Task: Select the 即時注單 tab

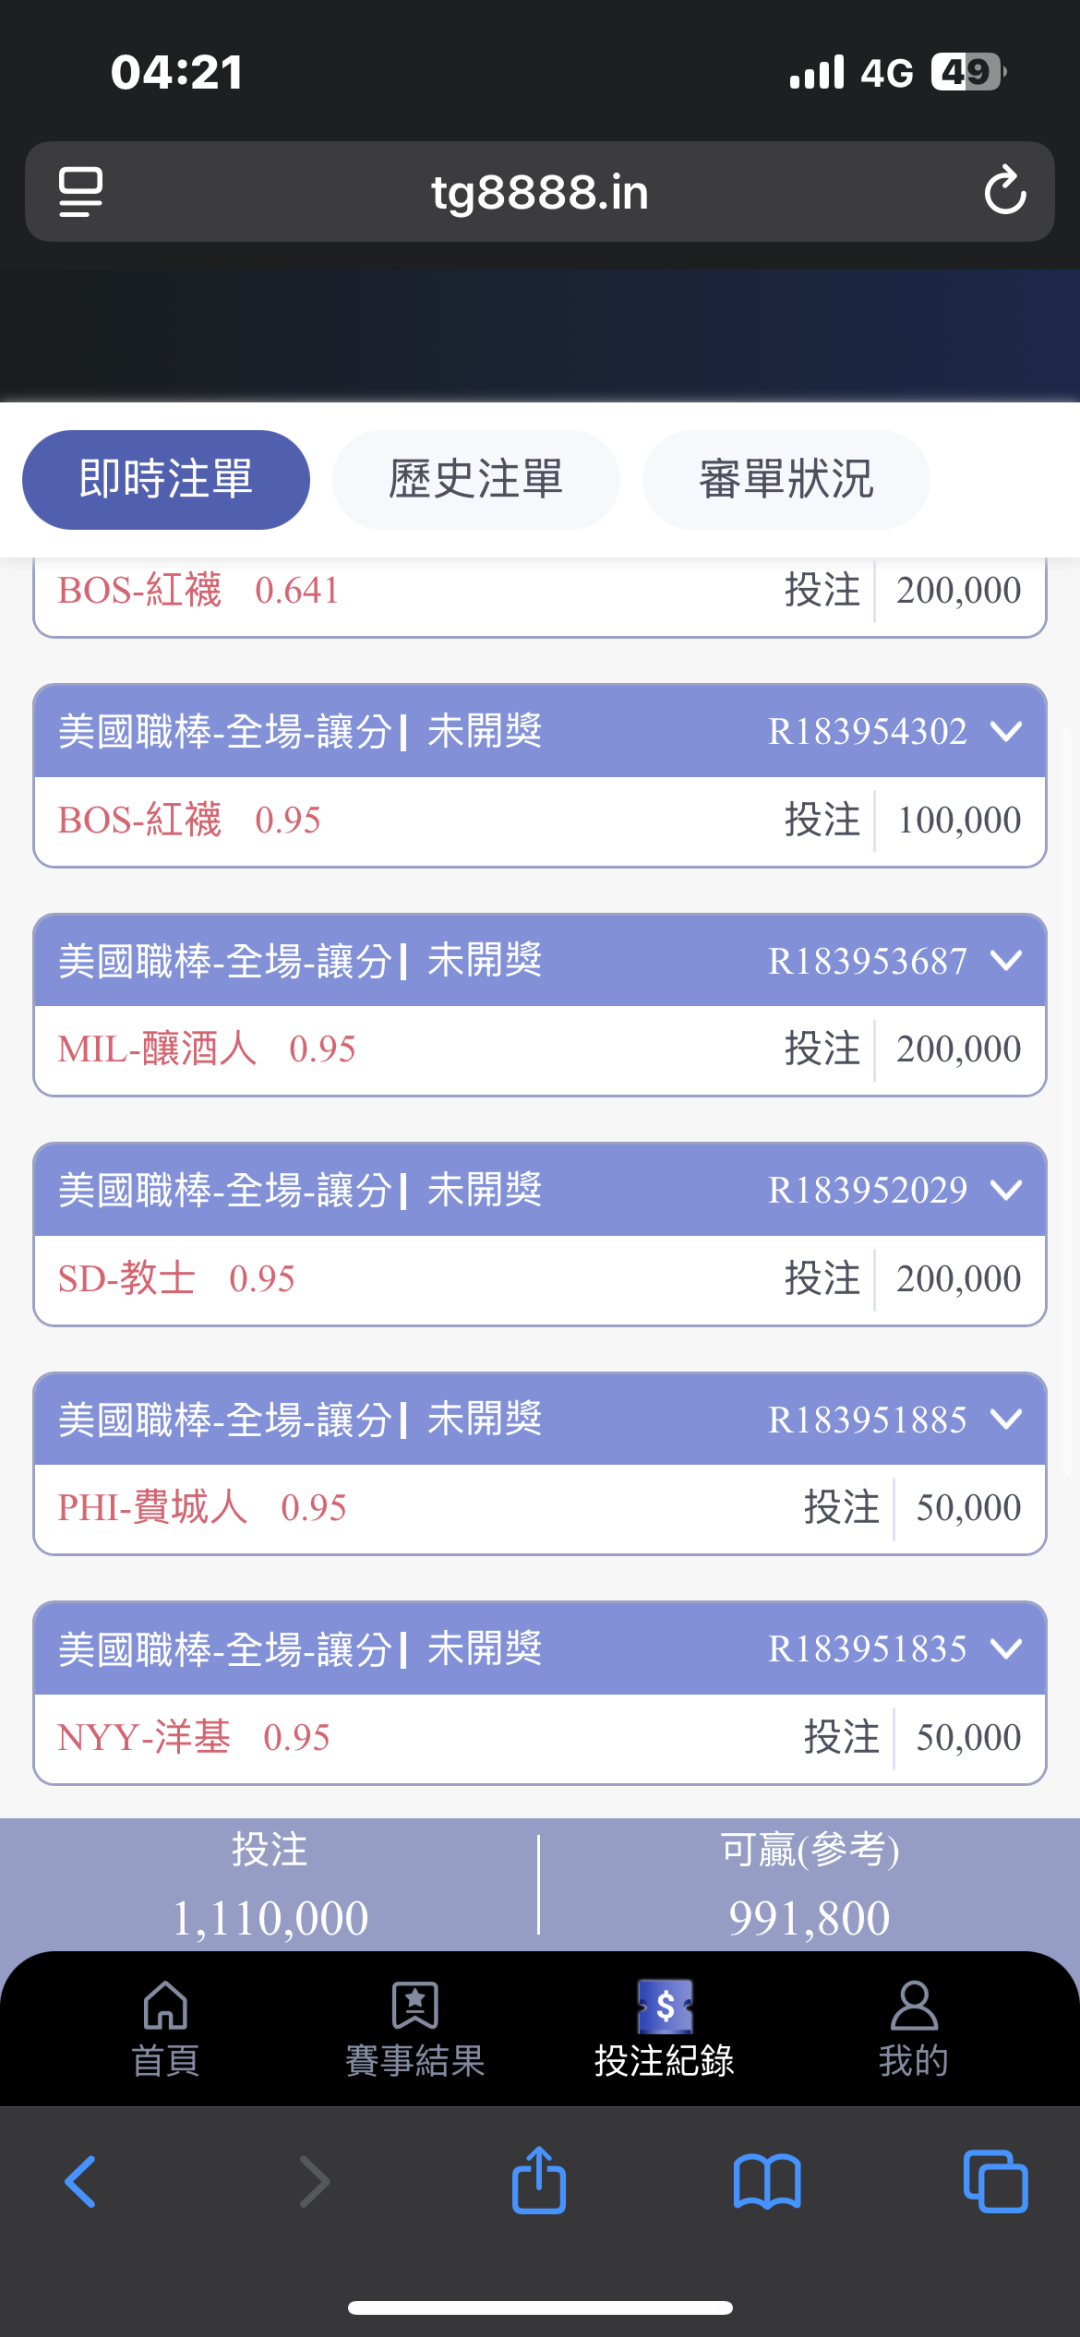Action: tap(166, 480)
